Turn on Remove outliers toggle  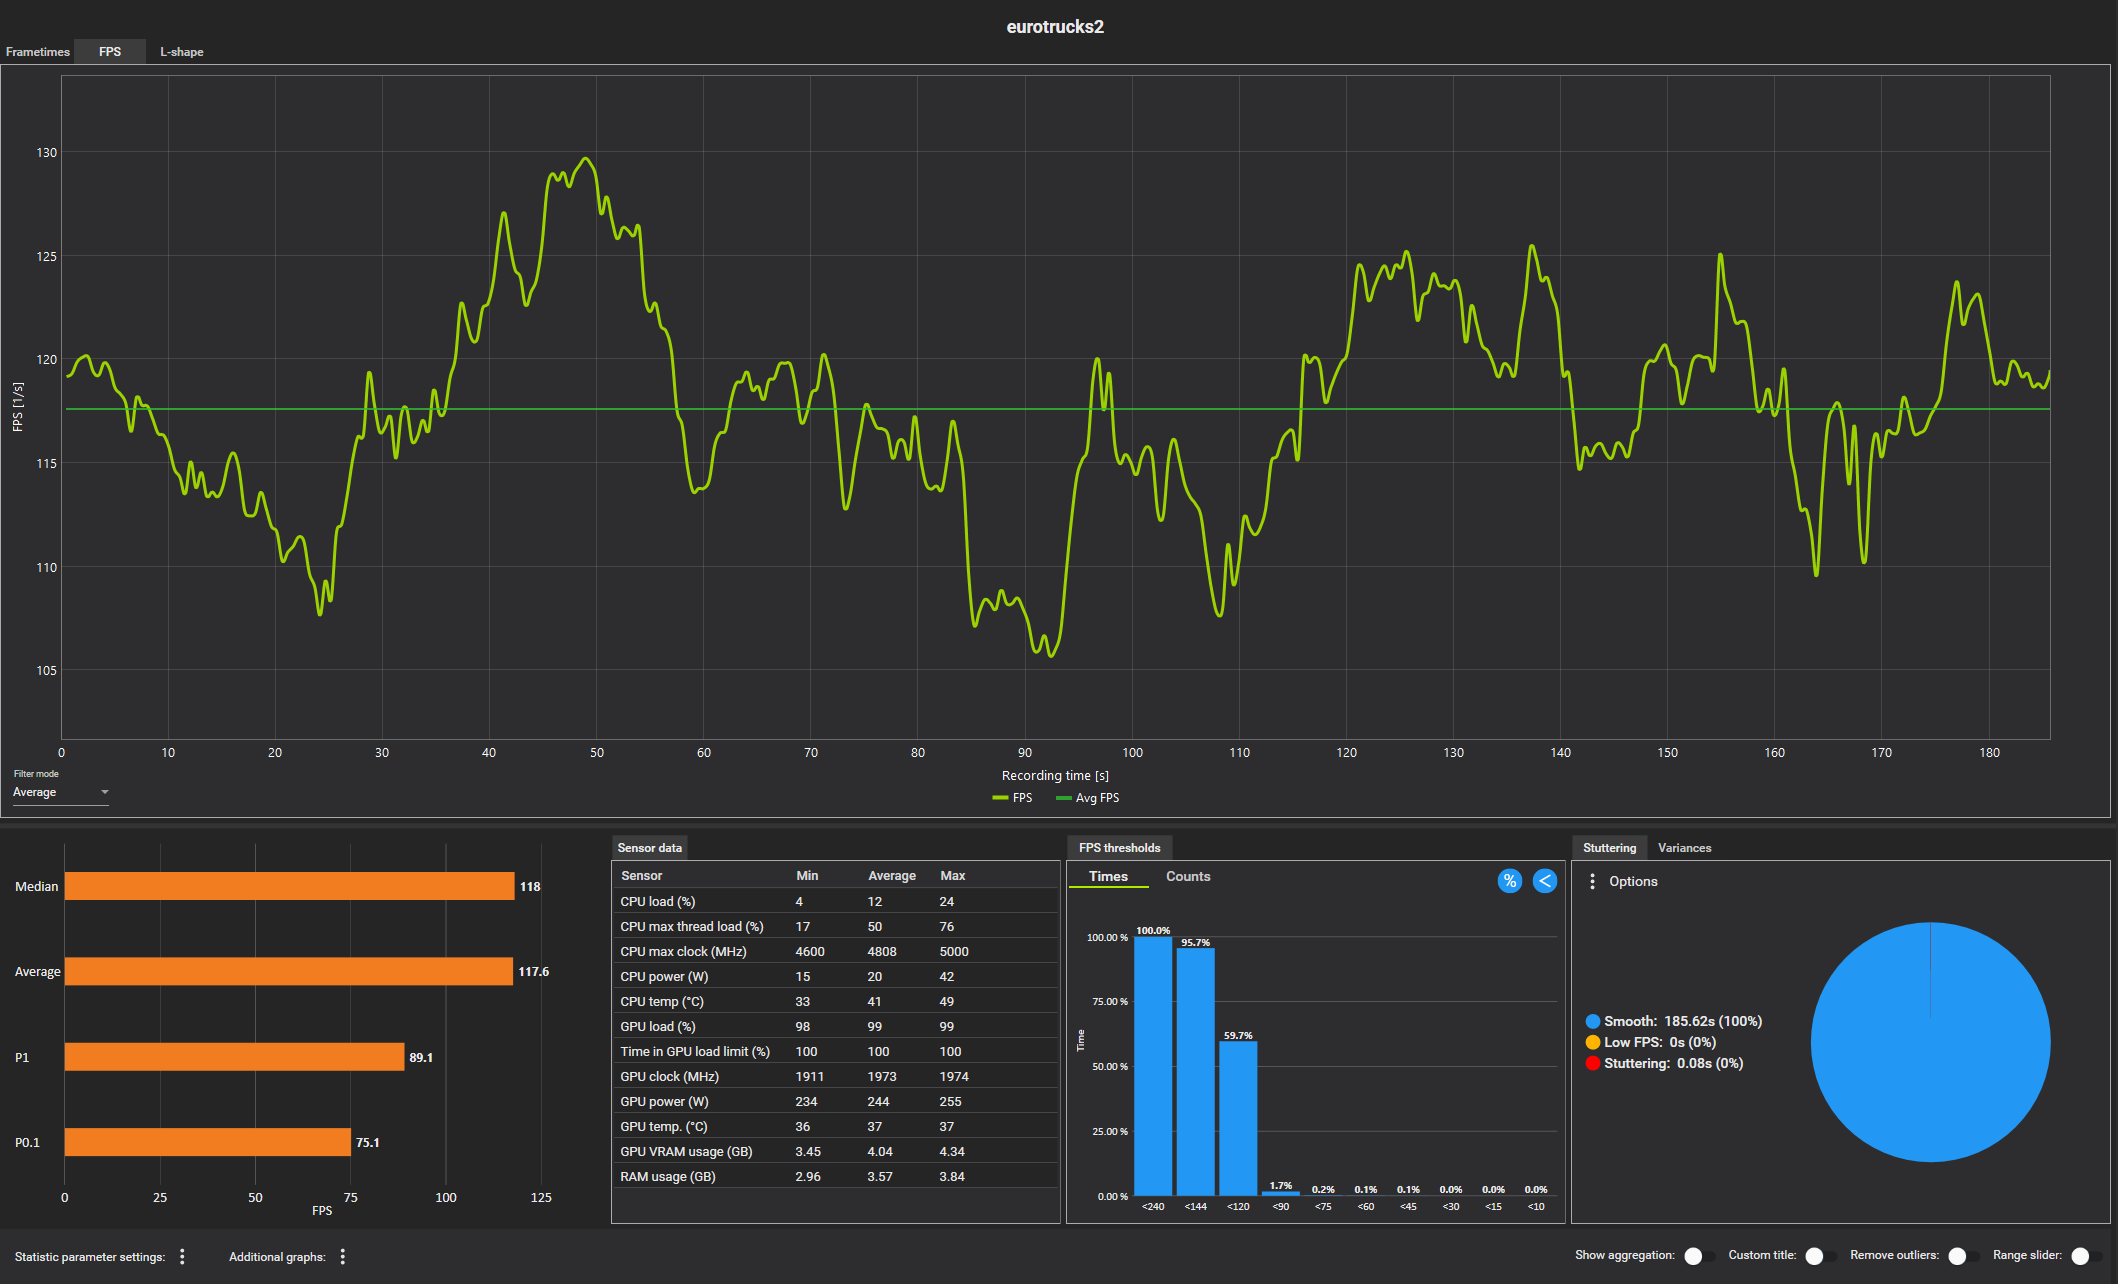click(x=1963, y=1256)
